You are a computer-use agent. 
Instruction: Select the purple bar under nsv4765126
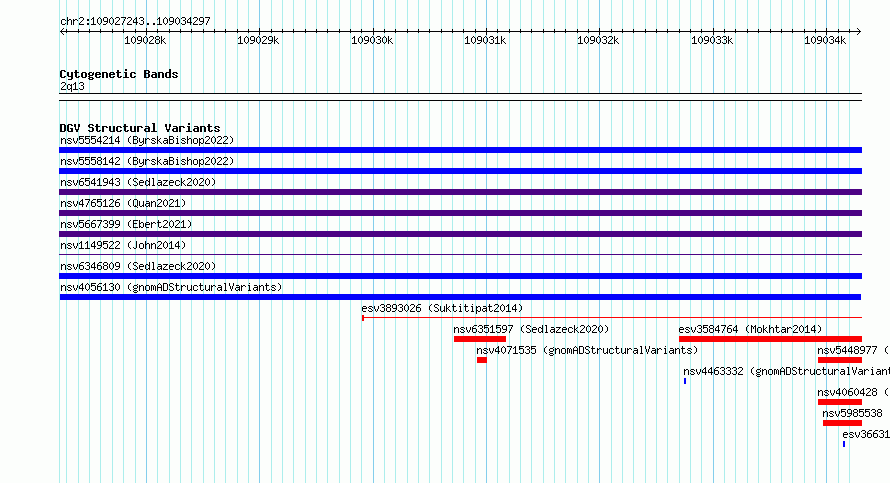[460, 213]
